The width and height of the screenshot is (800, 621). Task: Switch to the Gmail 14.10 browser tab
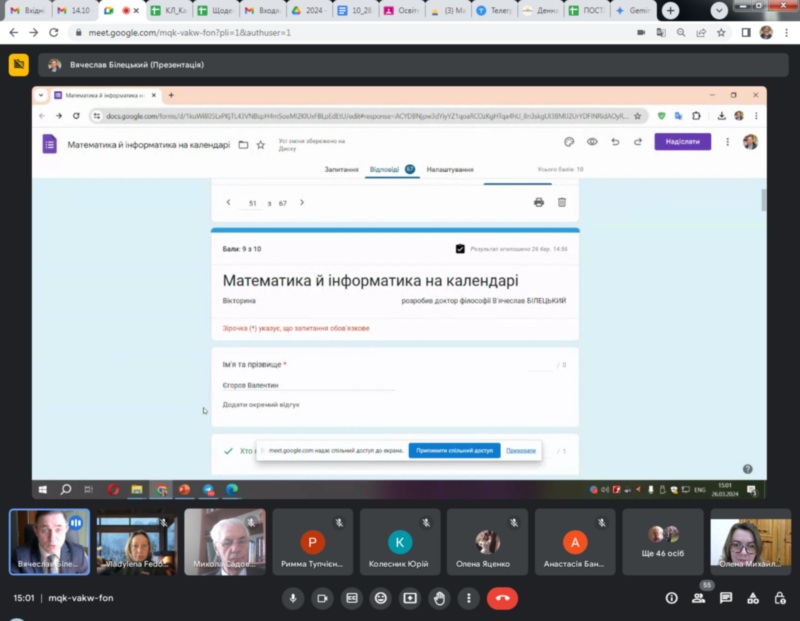click(76, 10)
